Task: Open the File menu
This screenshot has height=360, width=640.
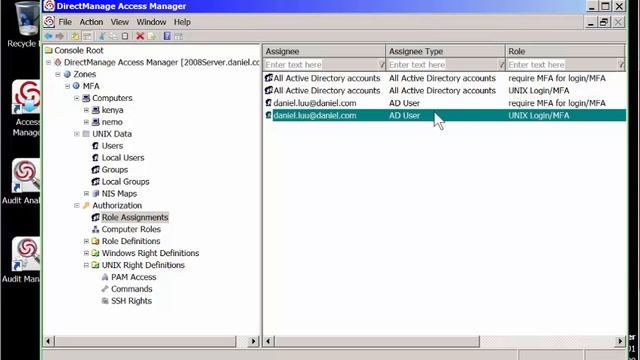Action: 65,22
